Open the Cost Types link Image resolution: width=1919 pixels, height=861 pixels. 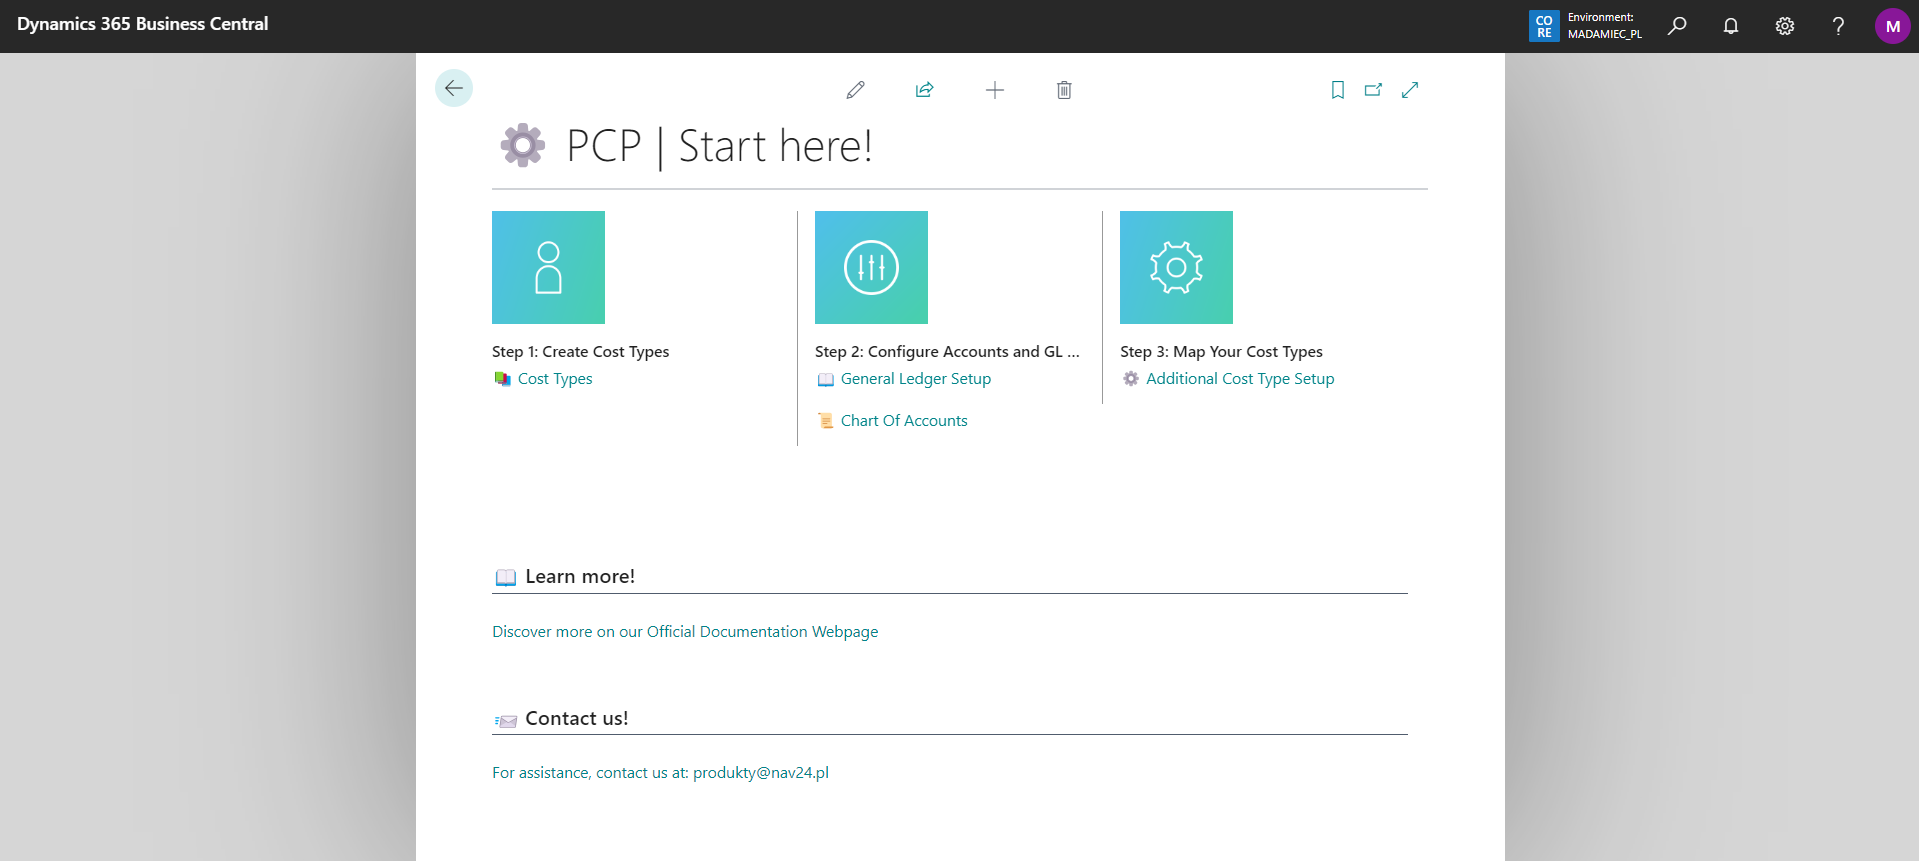coord(555,379)
